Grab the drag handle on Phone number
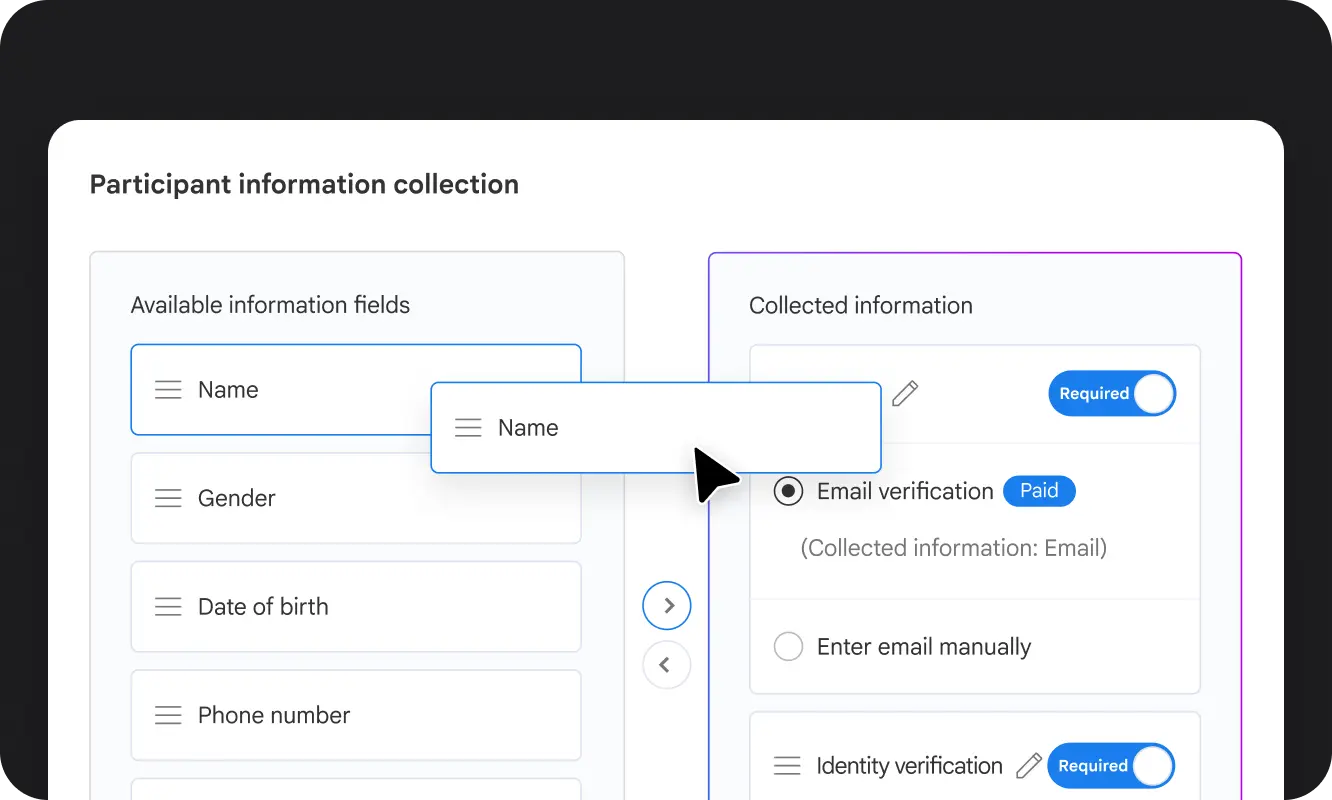The height and width of the screenshot is (800, 1332). coord(168,715)
